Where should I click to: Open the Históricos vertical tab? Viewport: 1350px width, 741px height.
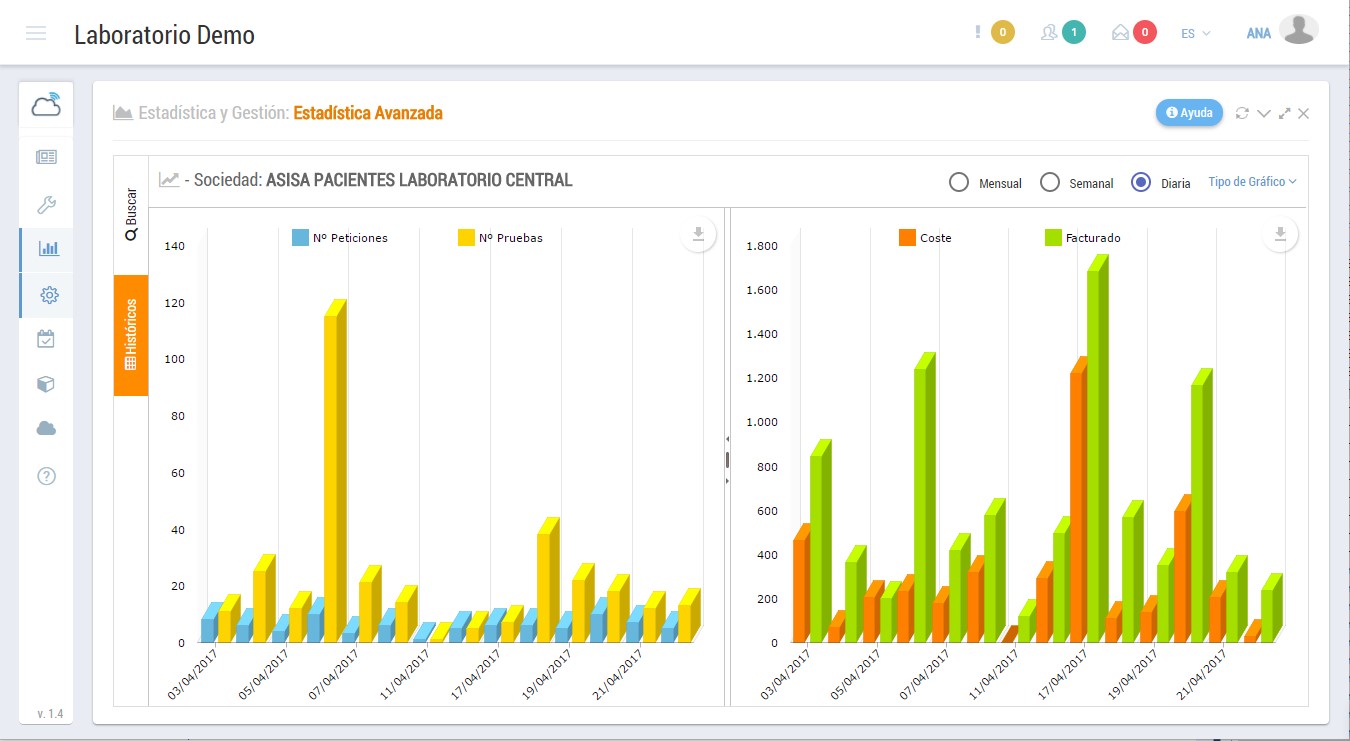[x=131, y=335]
